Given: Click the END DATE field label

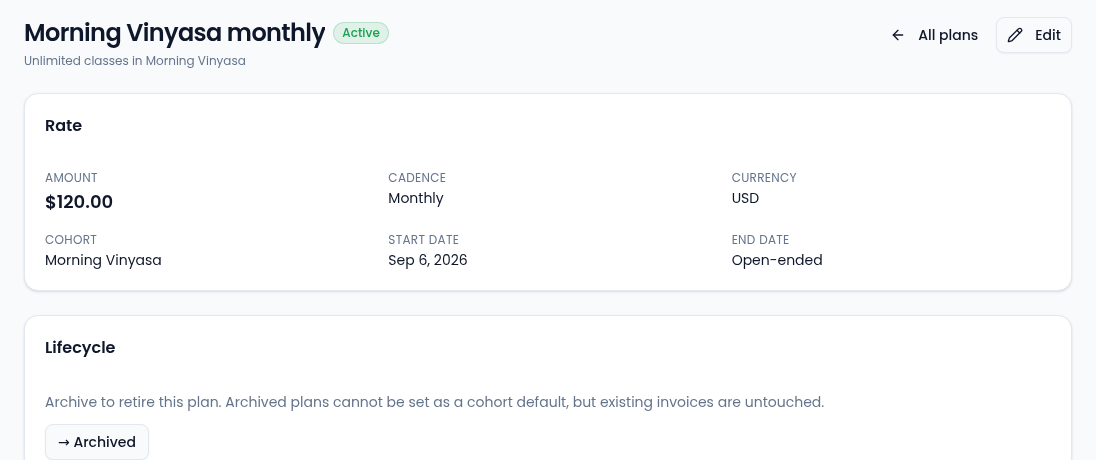Looking at the screenshot, I should click(x=760, y=240).
